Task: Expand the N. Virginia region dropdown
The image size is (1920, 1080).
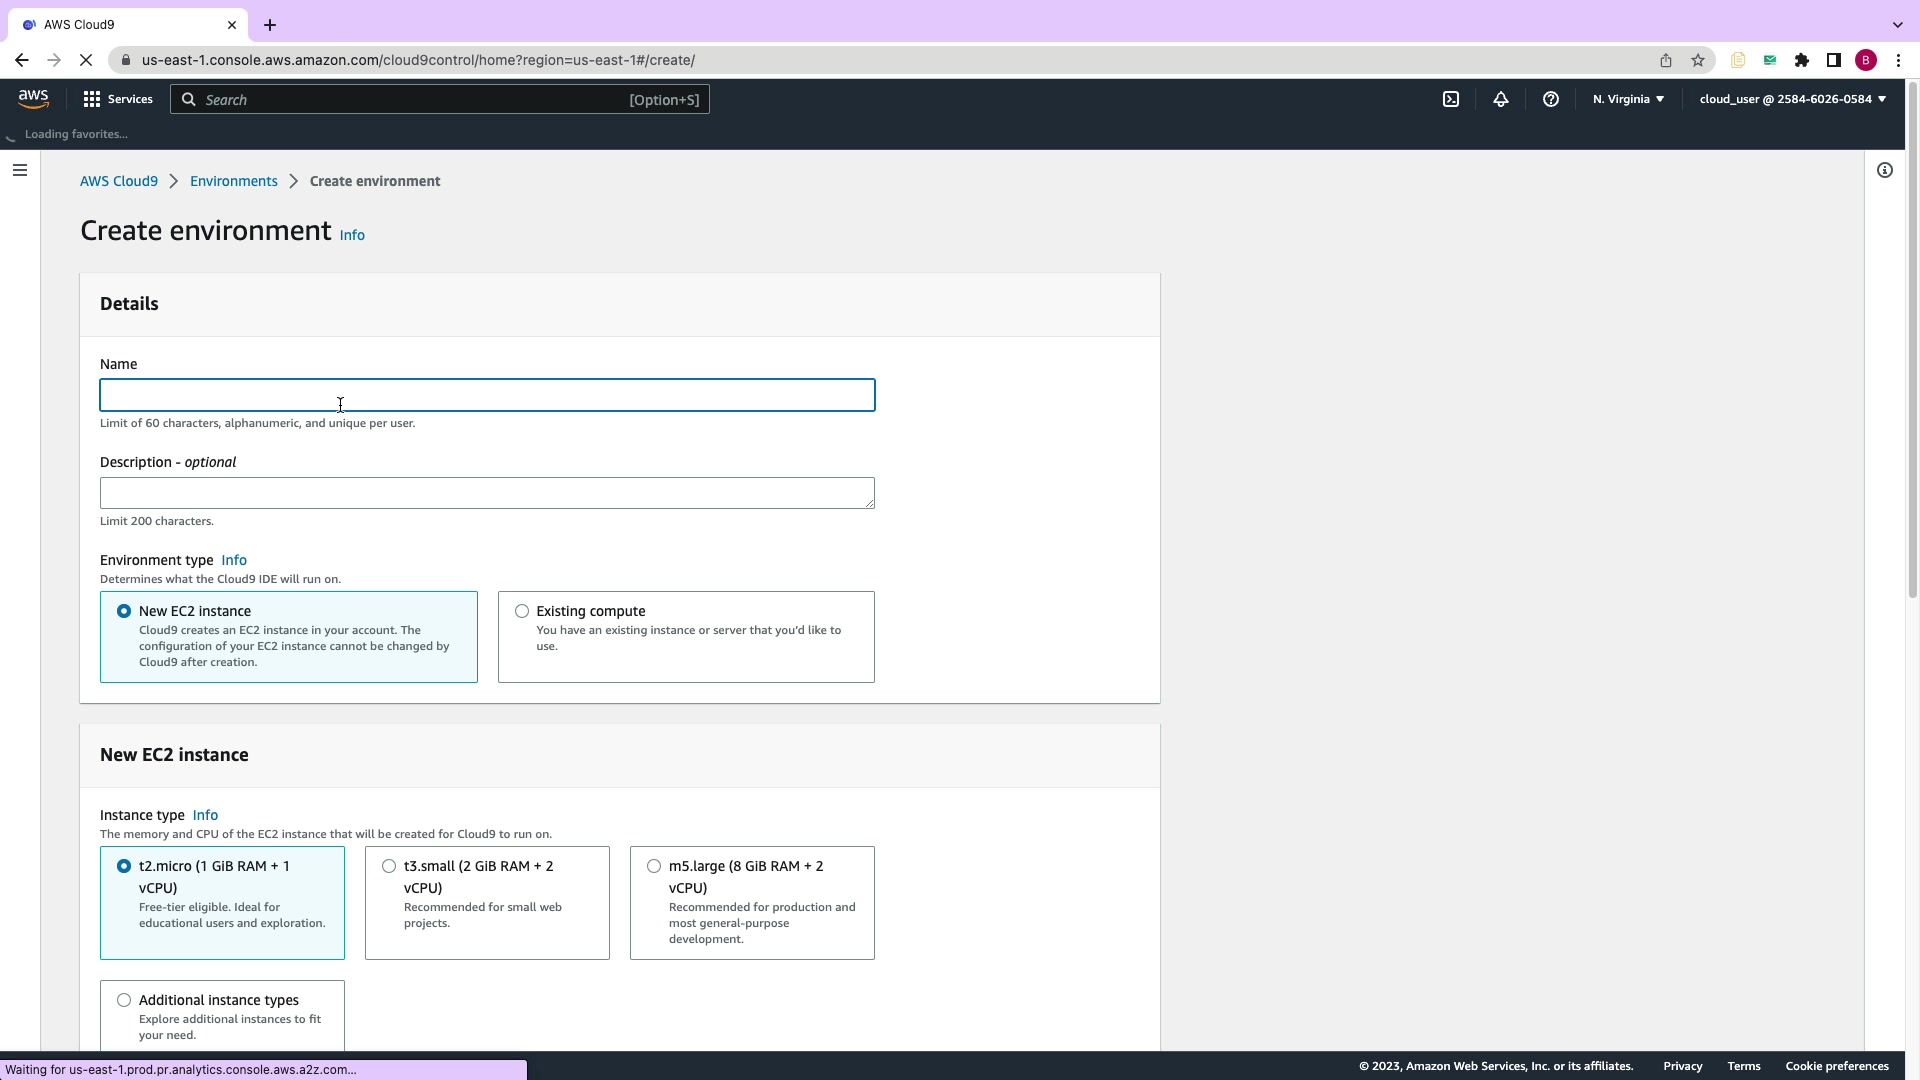Action: 1628,99
